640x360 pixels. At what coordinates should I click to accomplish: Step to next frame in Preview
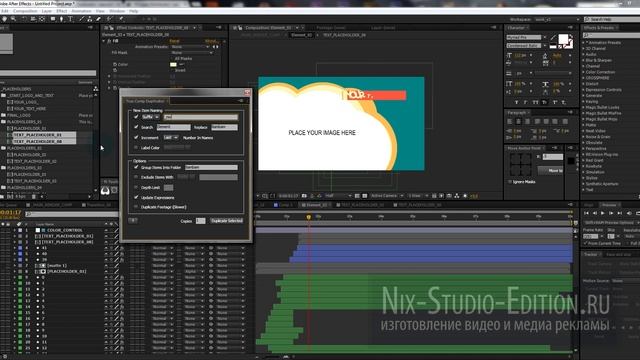611,213
